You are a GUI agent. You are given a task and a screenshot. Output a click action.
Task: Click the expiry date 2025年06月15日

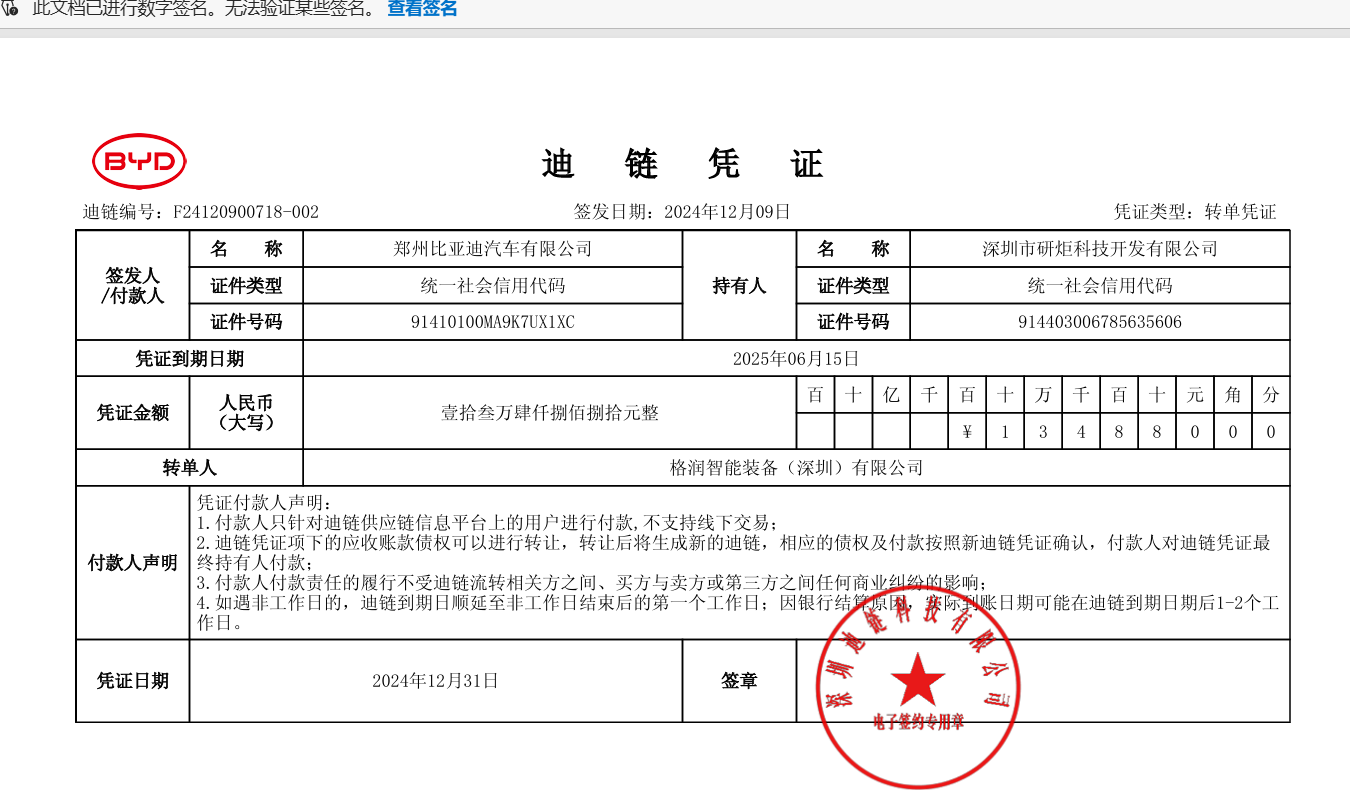click(796, 359)
